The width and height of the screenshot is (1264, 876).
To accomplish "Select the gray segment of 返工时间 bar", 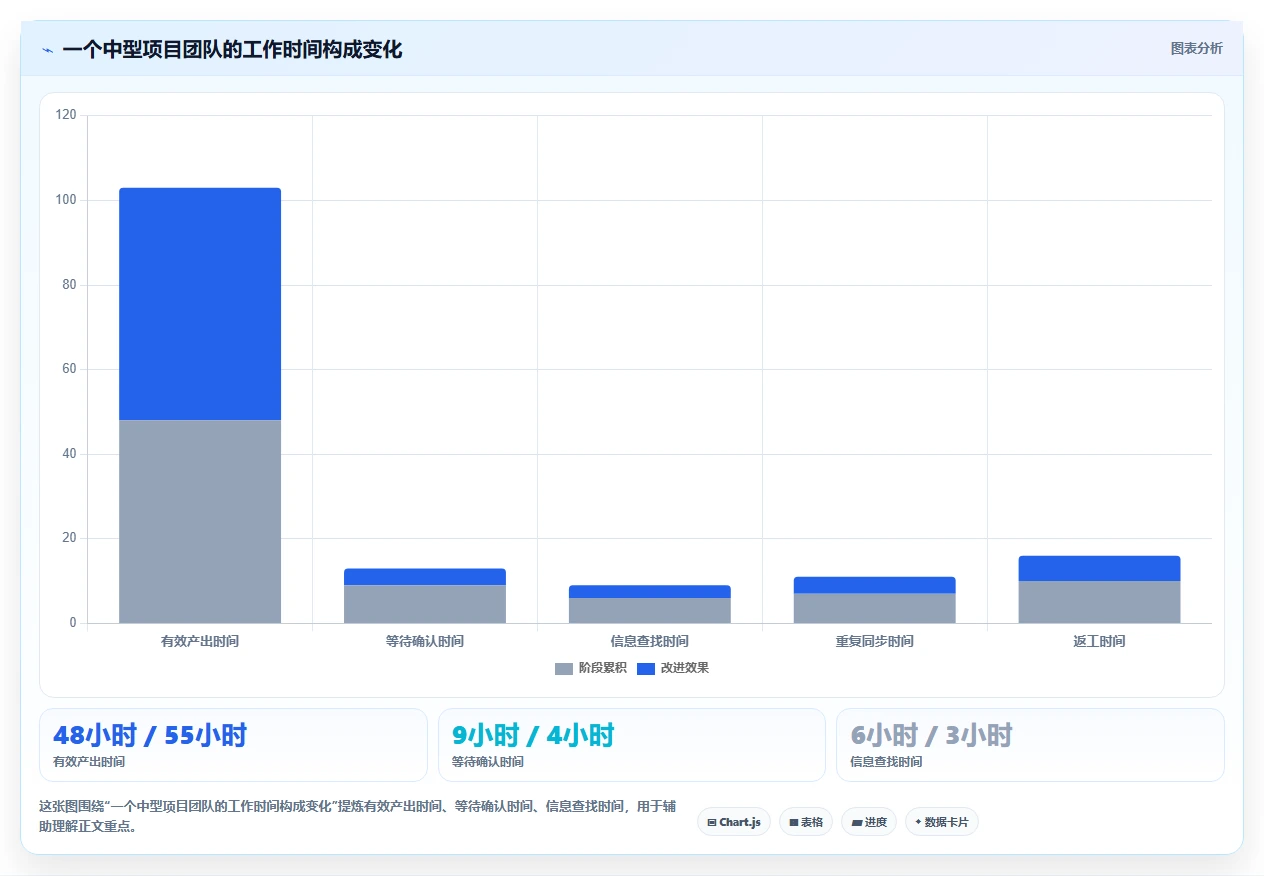I will pos(1100,602).
